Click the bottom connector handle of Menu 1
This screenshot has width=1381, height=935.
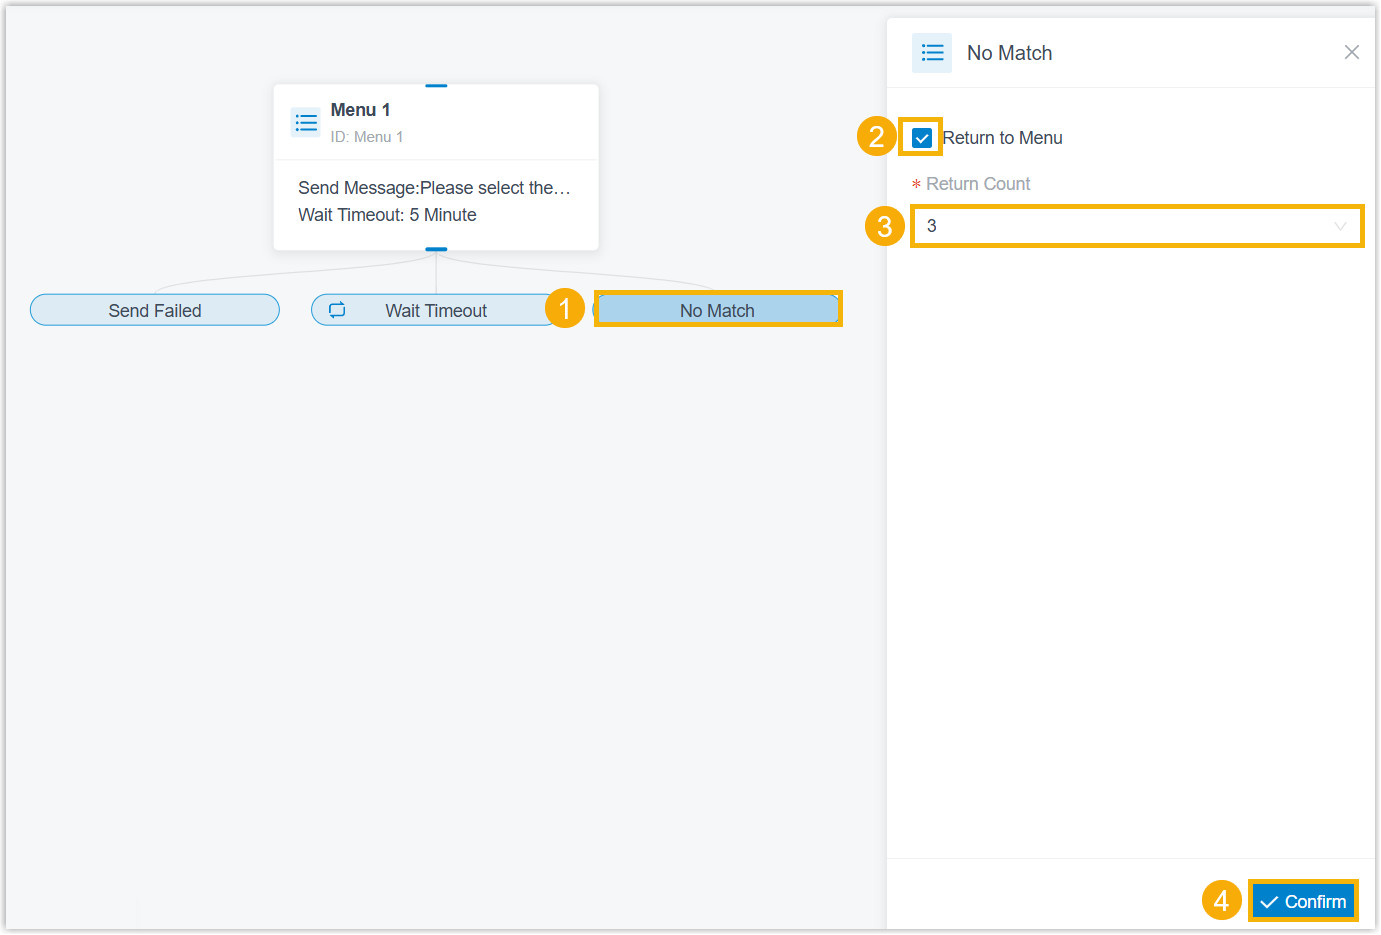(x=436, y=249)
